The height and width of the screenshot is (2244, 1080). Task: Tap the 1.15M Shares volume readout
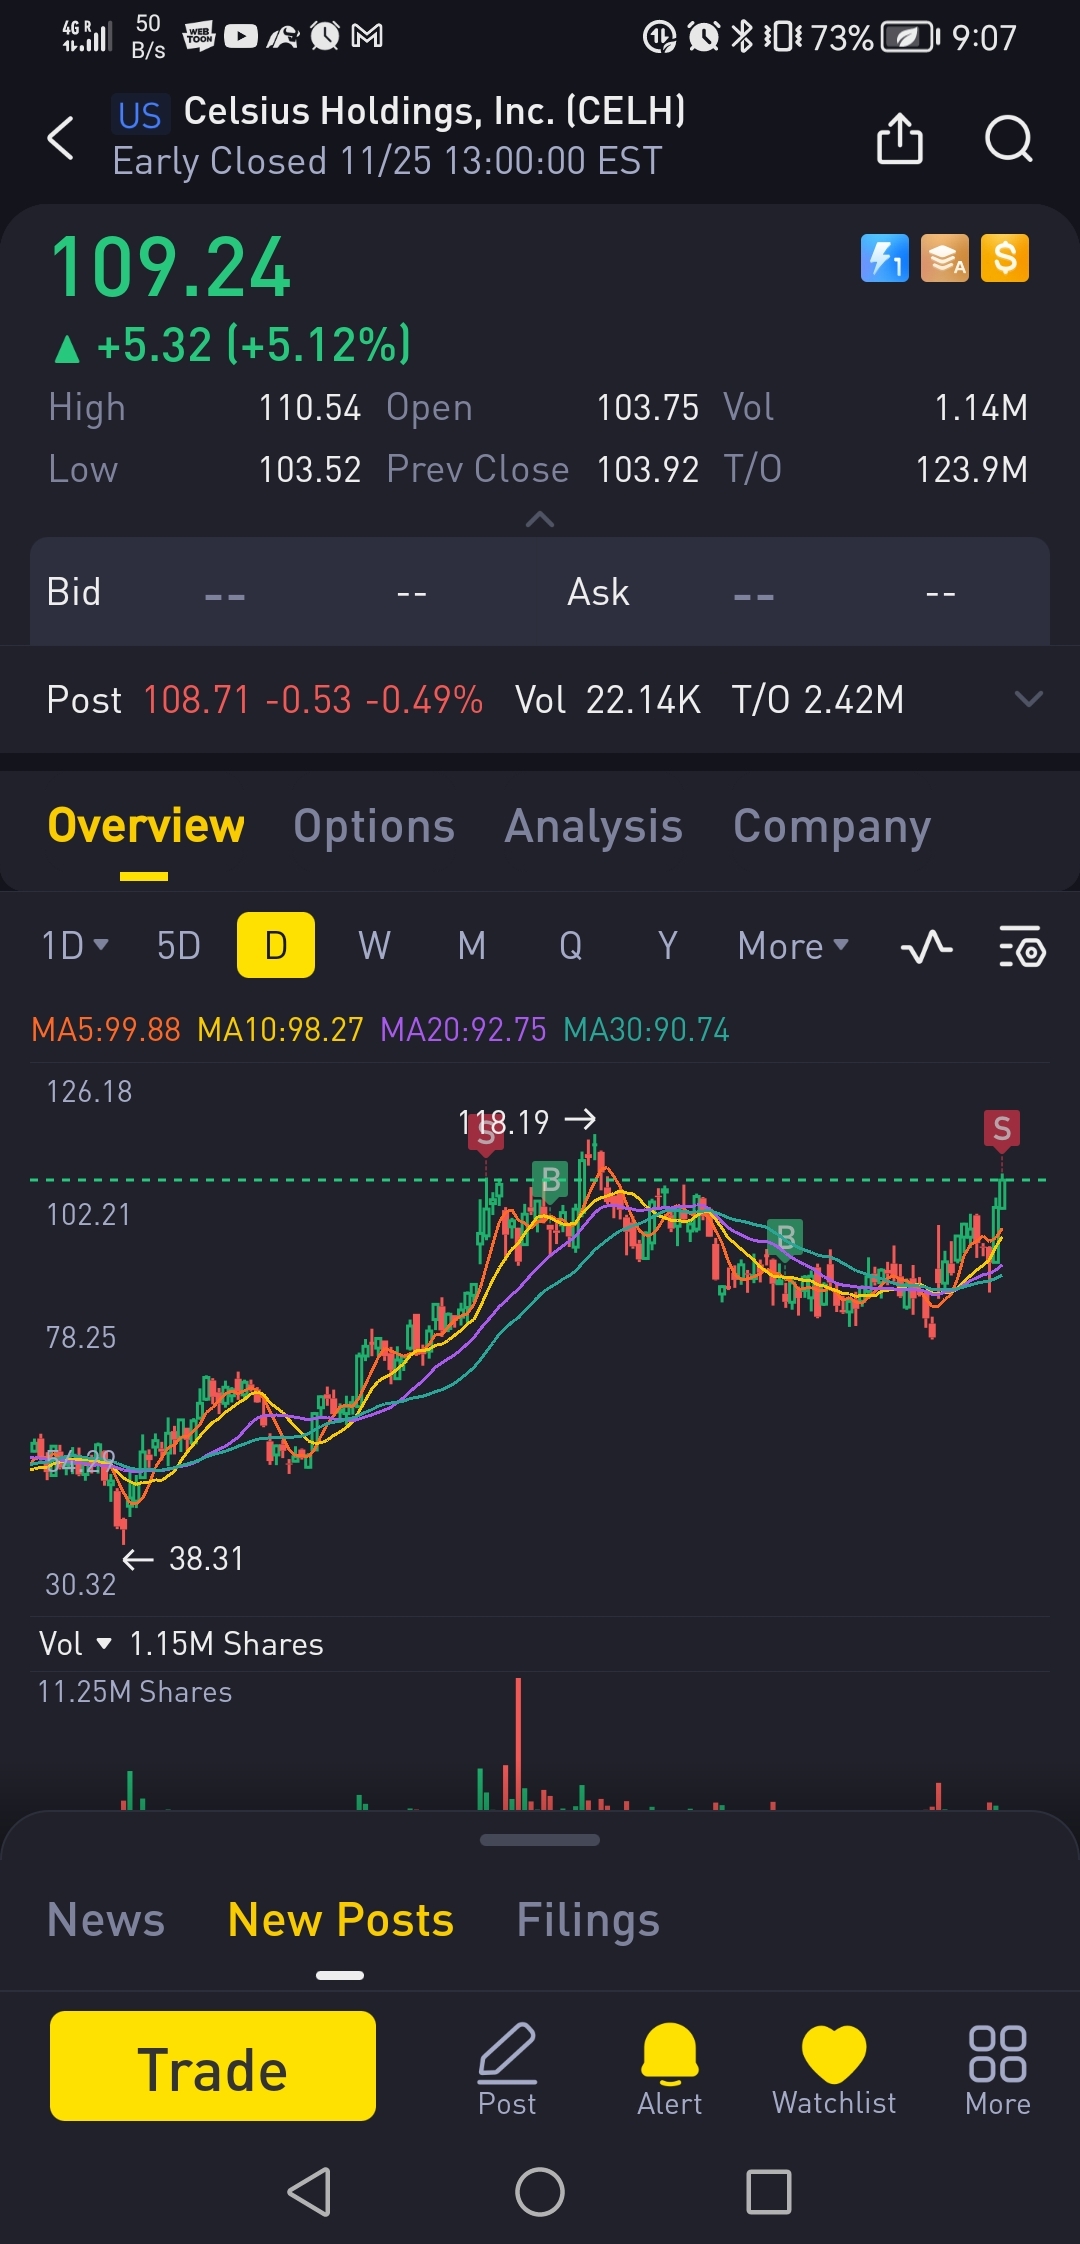point(227,1643)
